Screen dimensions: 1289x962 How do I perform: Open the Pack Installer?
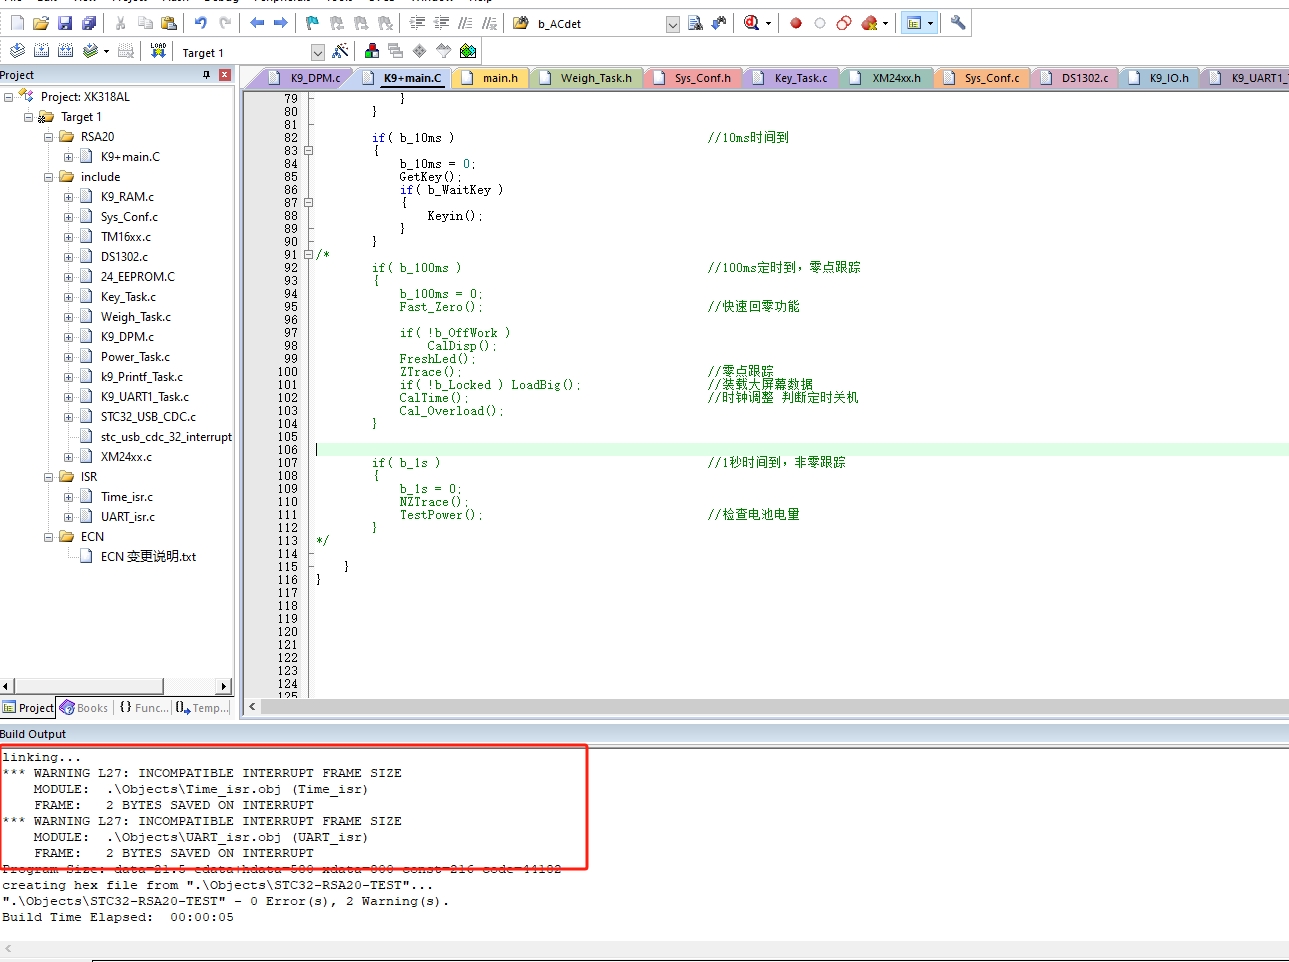coord(468,51)
